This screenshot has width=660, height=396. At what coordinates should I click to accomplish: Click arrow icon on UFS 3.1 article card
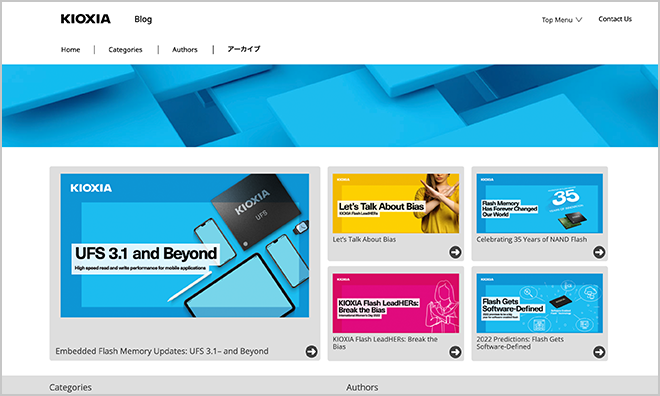[x=311, y=351]
